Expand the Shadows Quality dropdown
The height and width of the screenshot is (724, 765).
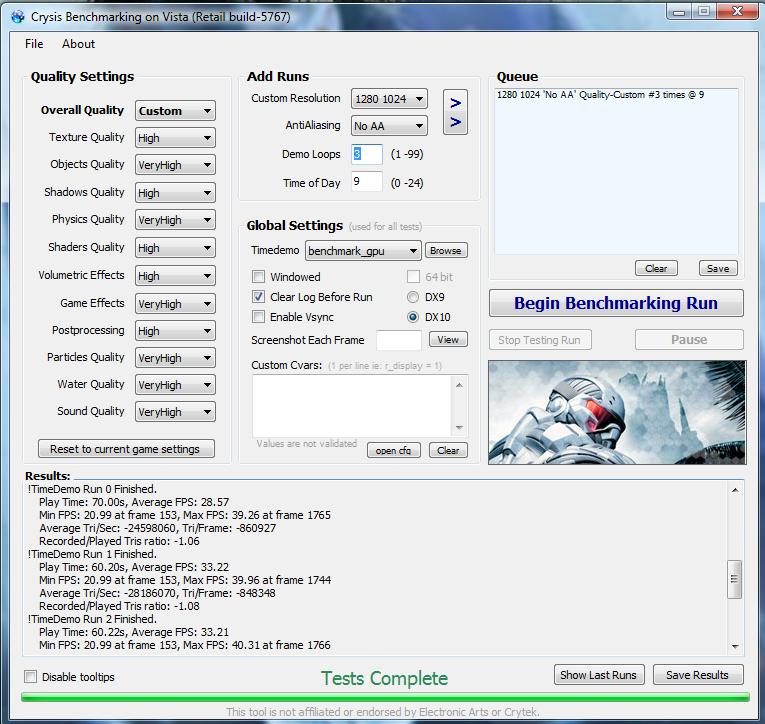(x=175, y=193)
